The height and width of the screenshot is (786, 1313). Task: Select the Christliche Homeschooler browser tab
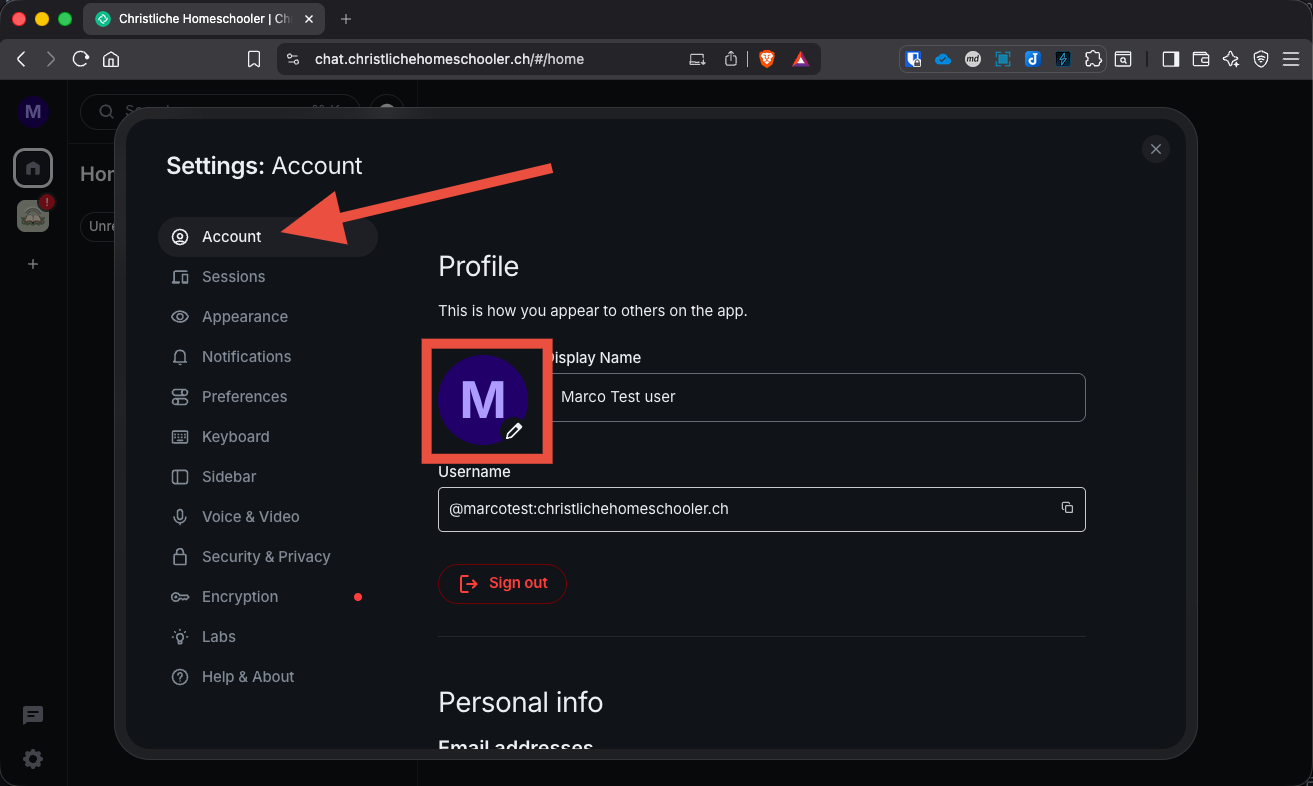click(206, 19)
